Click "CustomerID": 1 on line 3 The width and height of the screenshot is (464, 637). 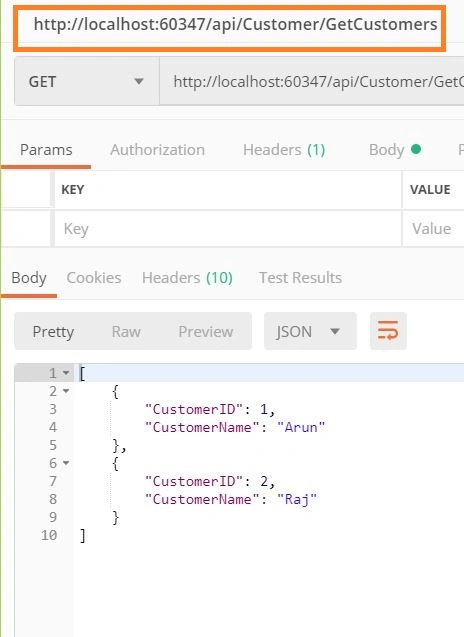(210, 410)
